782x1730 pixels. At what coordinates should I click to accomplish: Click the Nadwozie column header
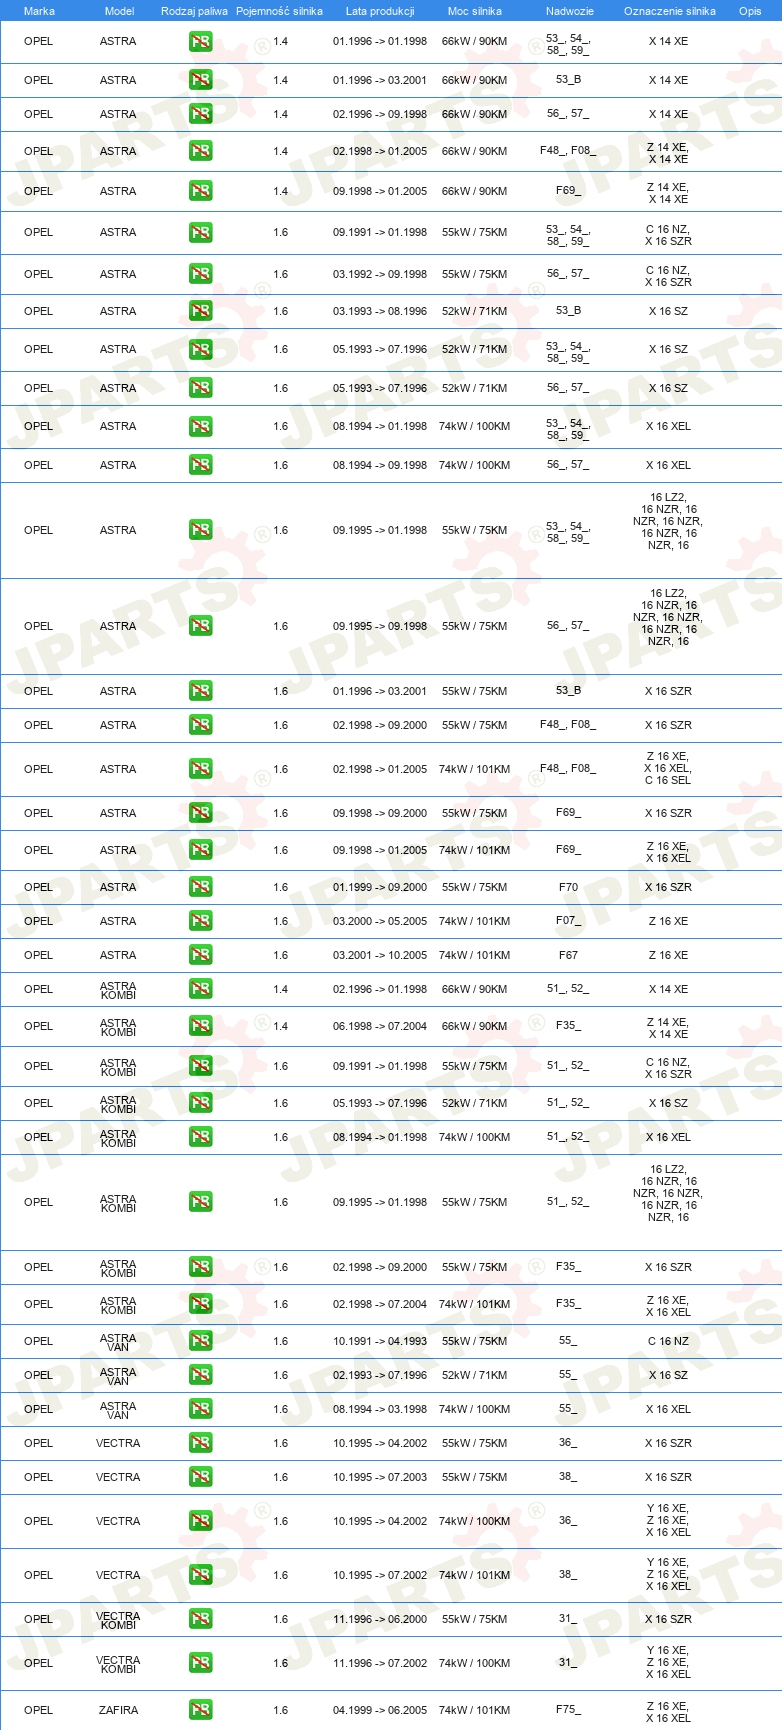[570, 11]
